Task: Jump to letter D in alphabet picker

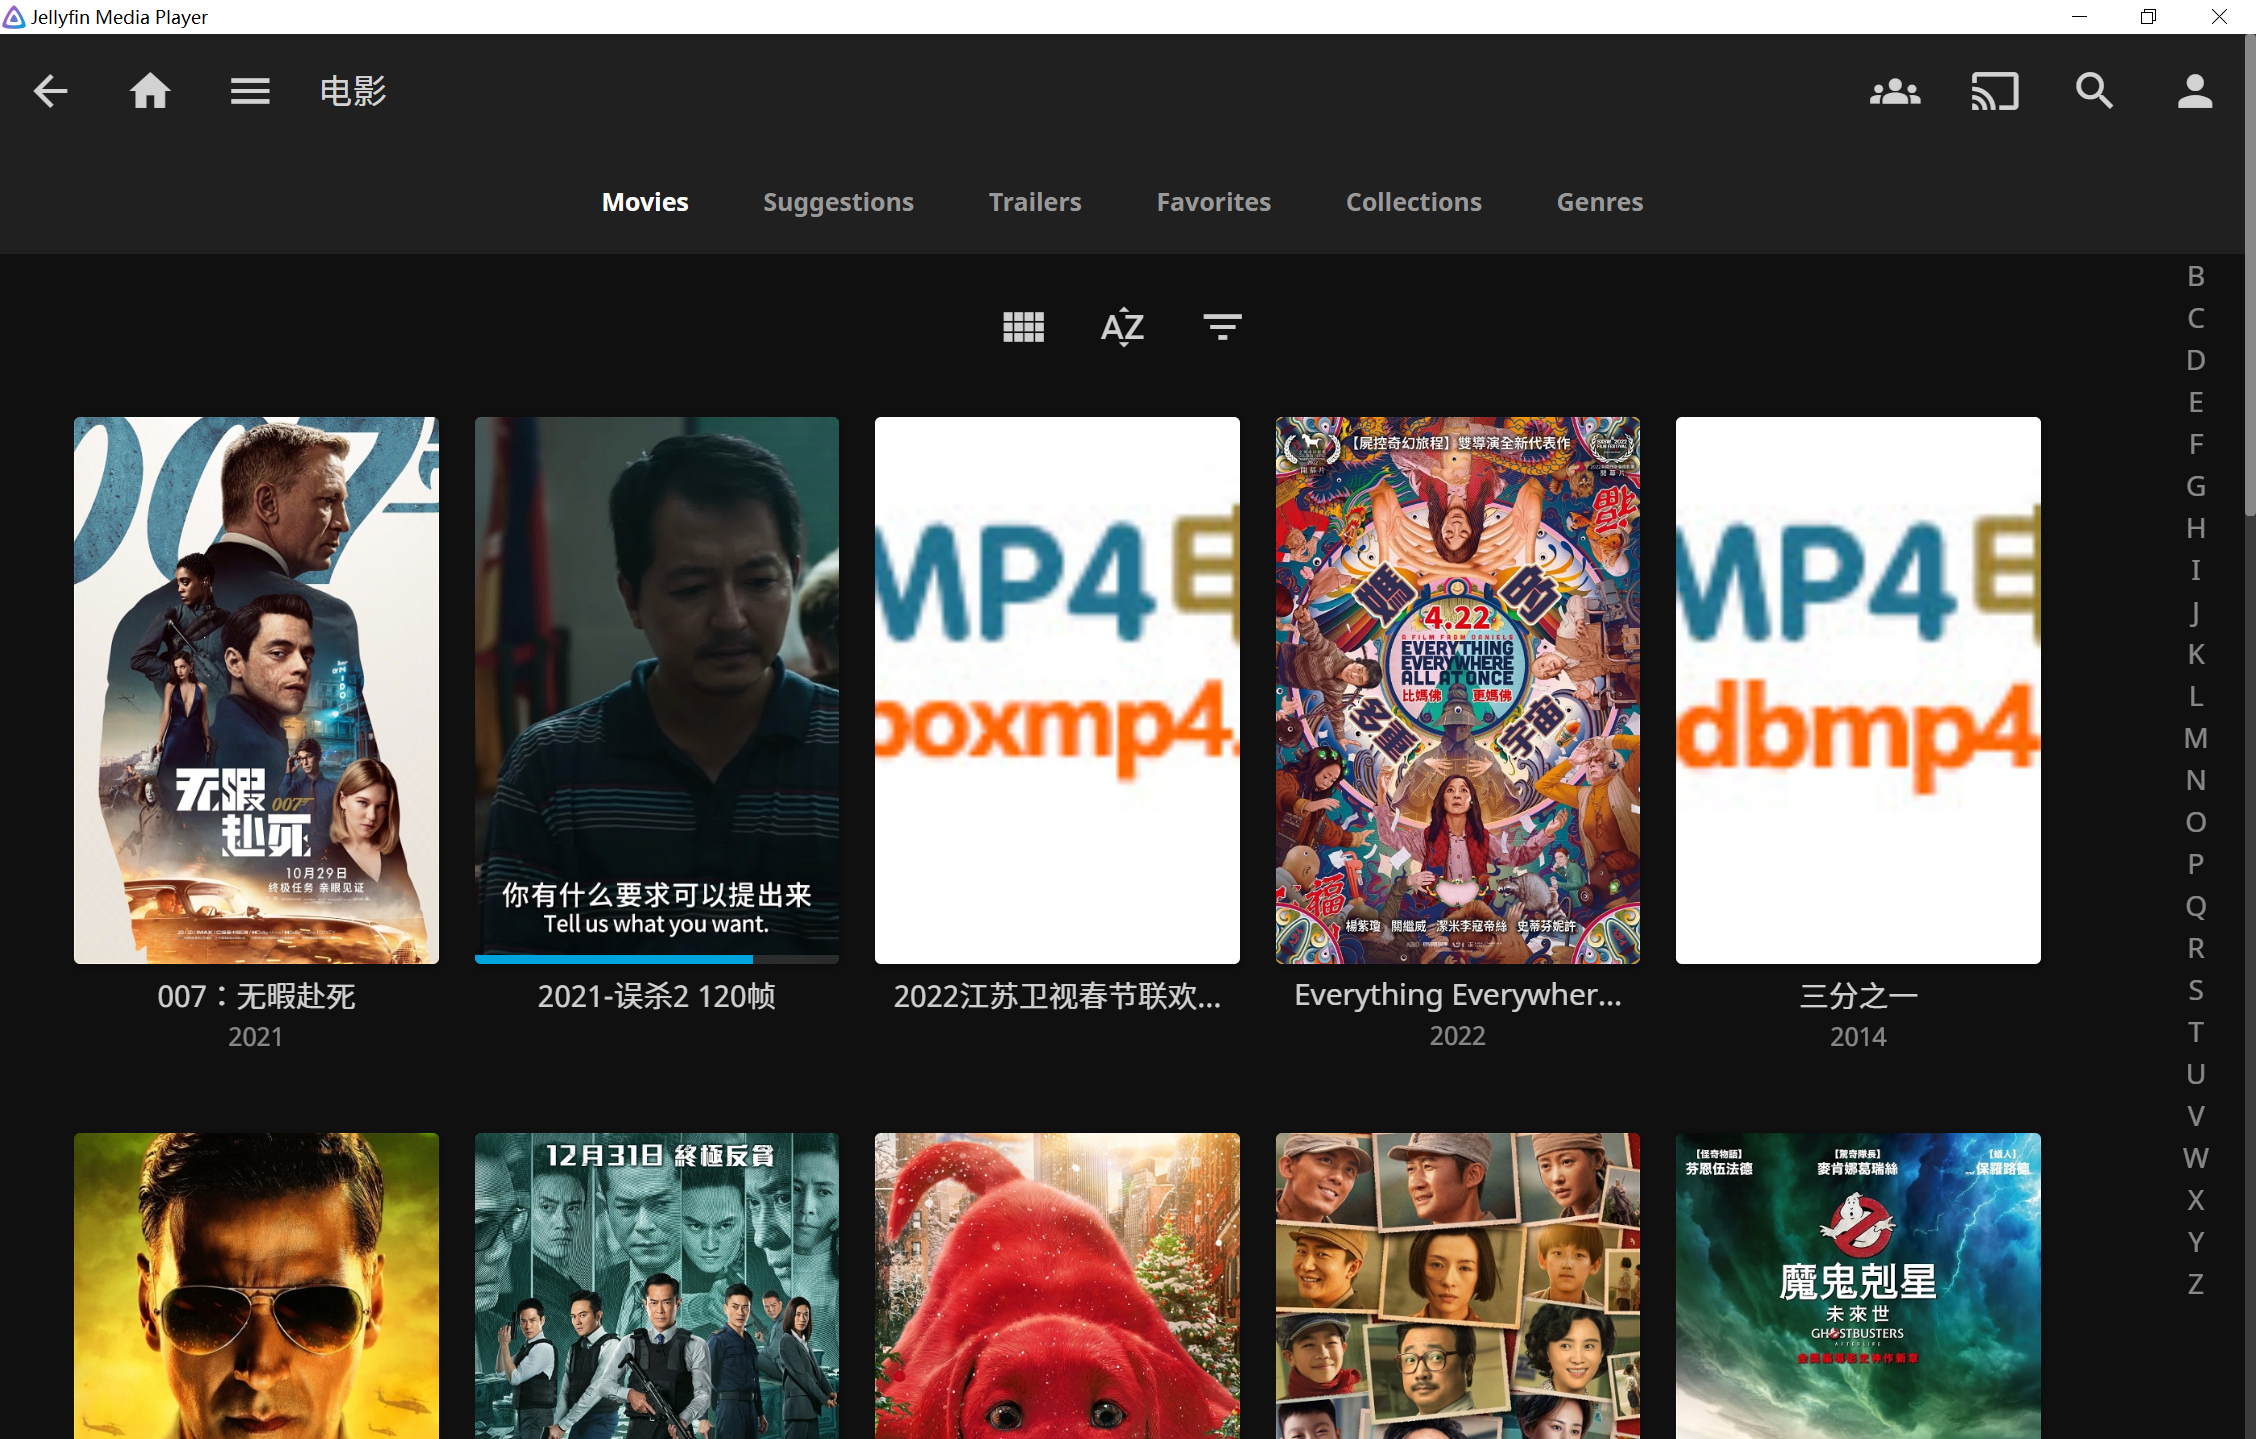Action: (x=2195, y=360)
